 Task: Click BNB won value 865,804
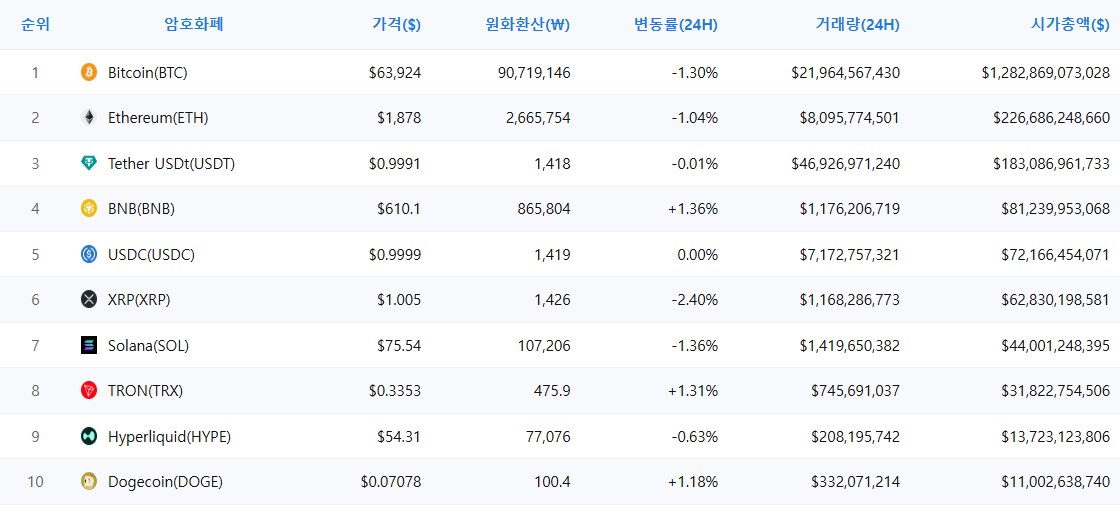tap(546, 209)
